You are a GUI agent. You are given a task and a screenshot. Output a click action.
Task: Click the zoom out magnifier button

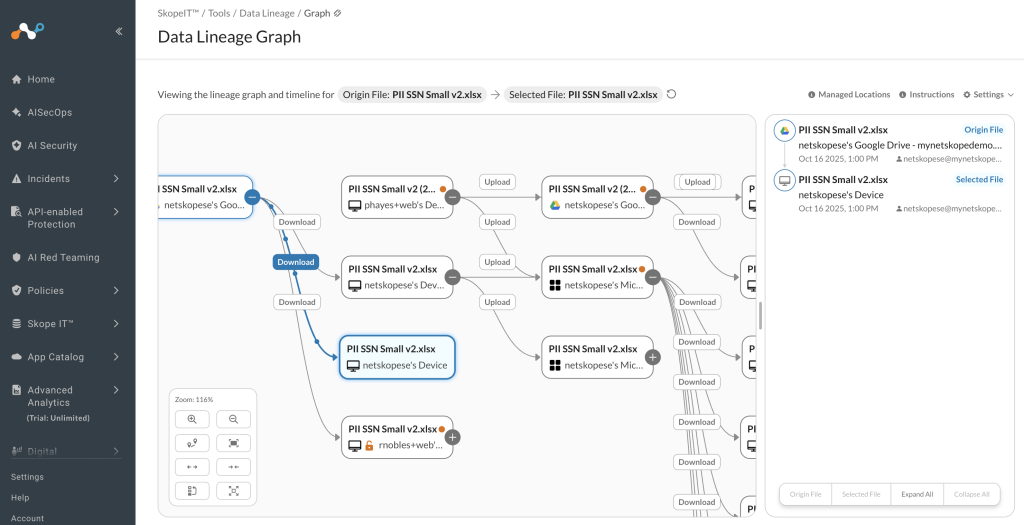click(x=233, y=419)
